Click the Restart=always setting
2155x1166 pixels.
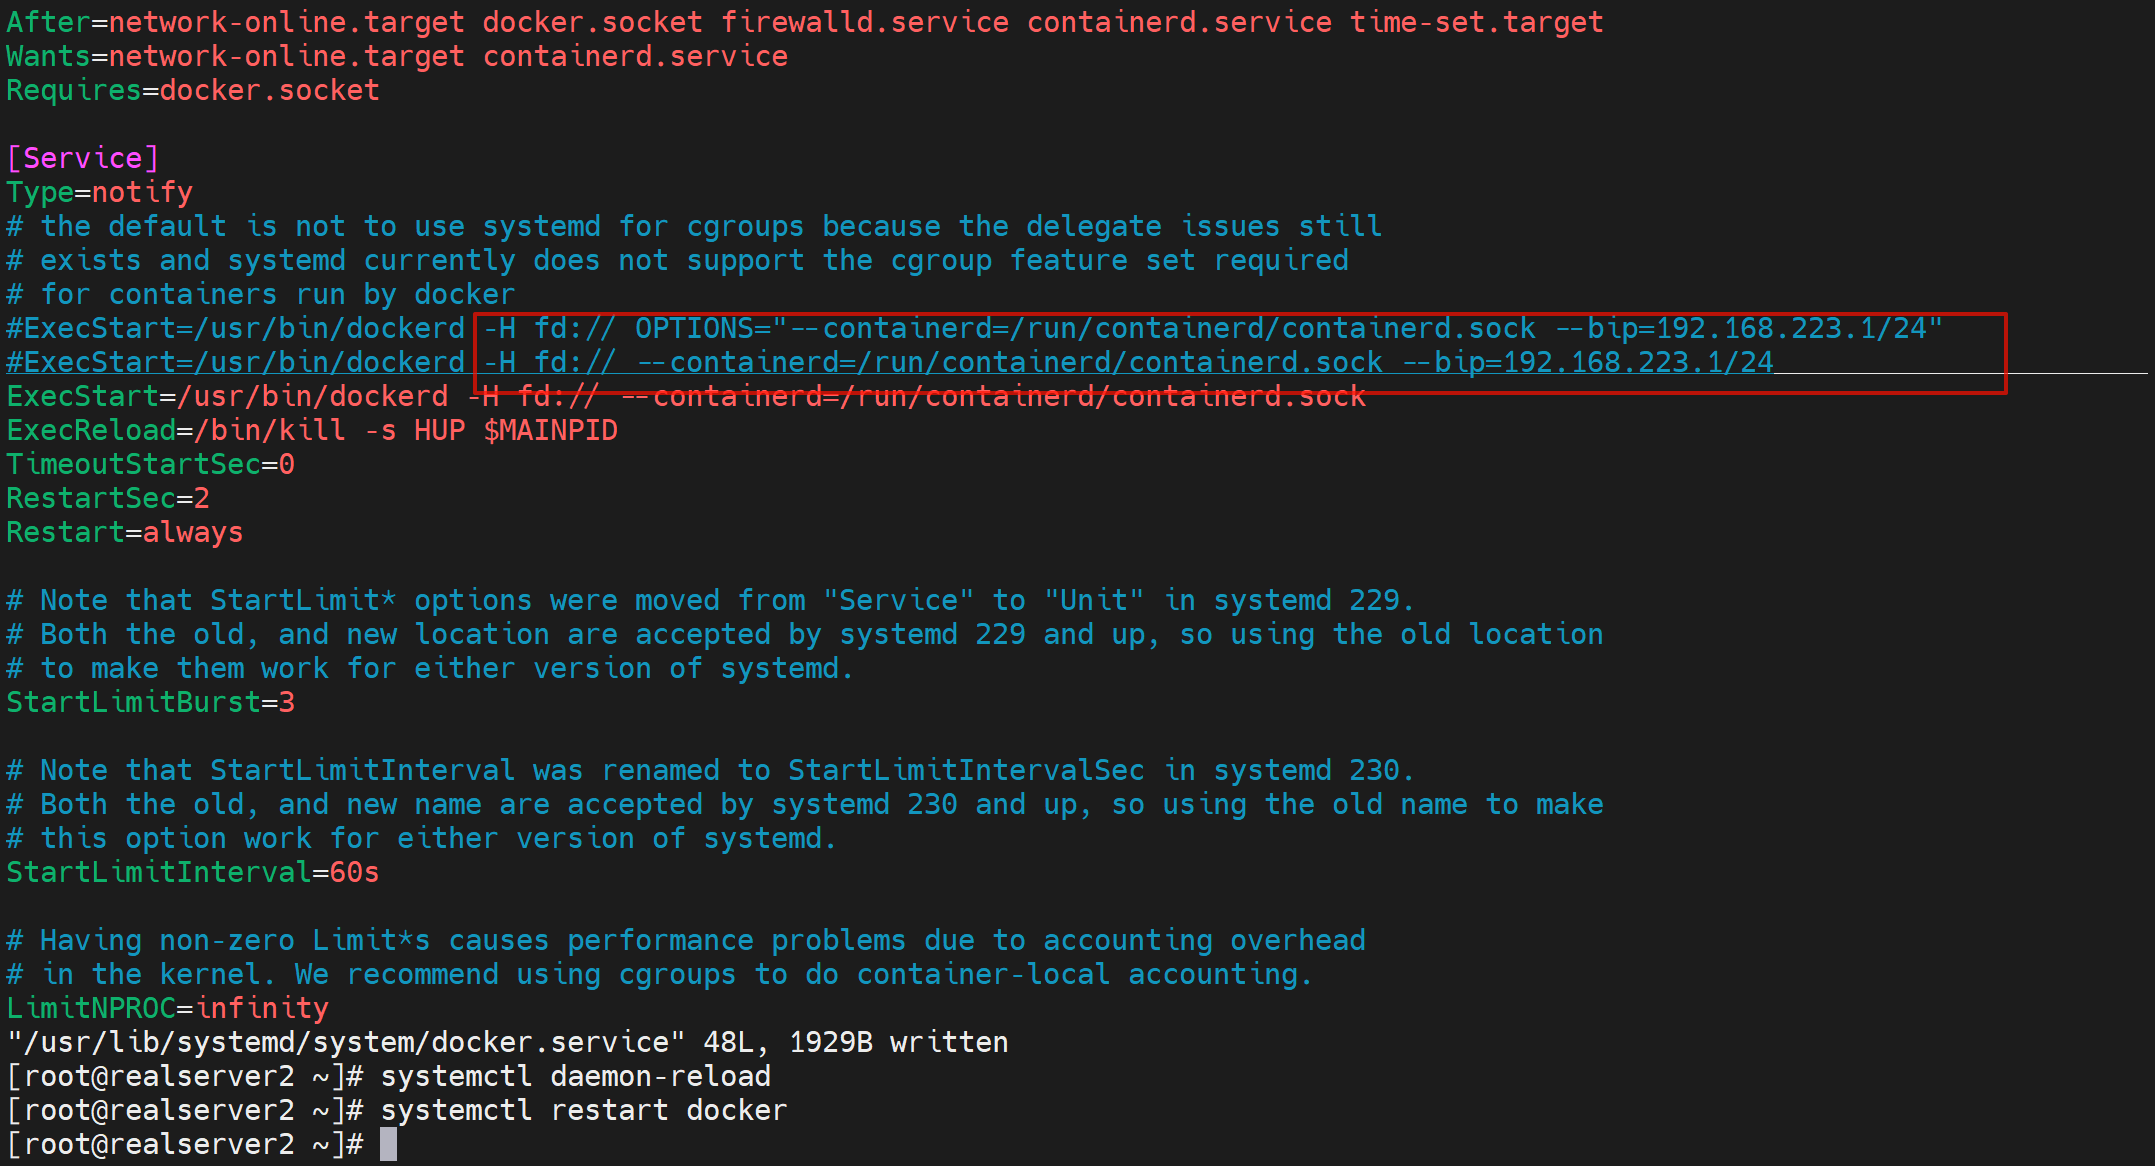124,533
